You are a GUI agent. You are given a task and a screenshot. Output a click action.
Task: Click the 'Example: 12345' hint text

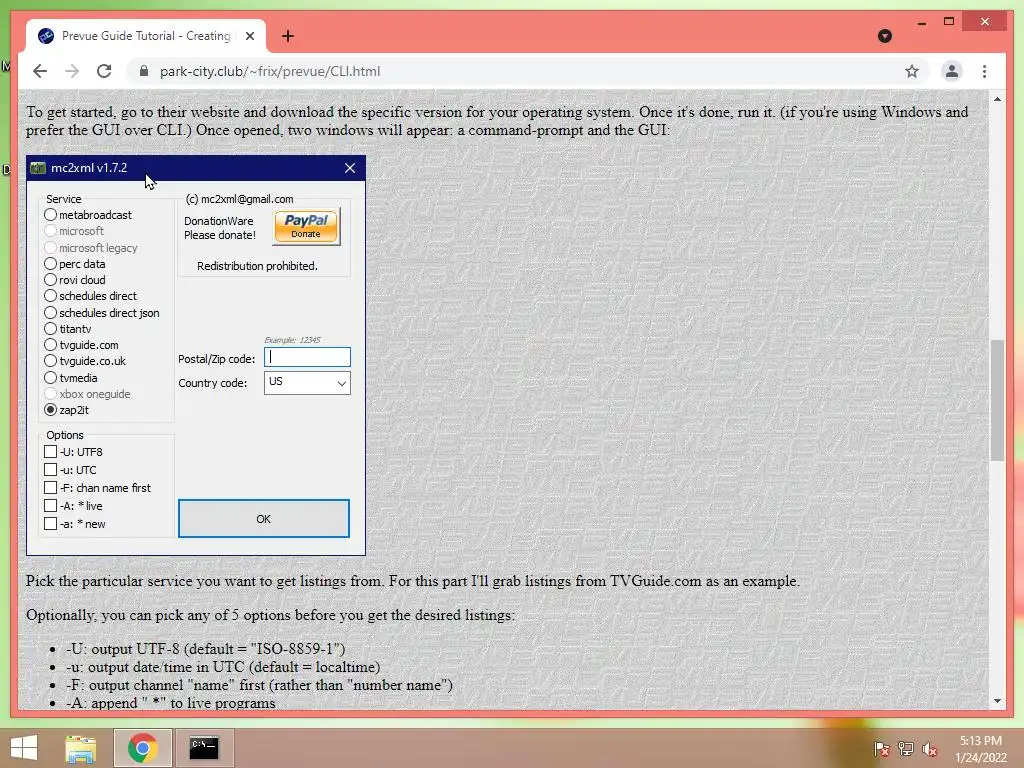(x=293, y=340)
